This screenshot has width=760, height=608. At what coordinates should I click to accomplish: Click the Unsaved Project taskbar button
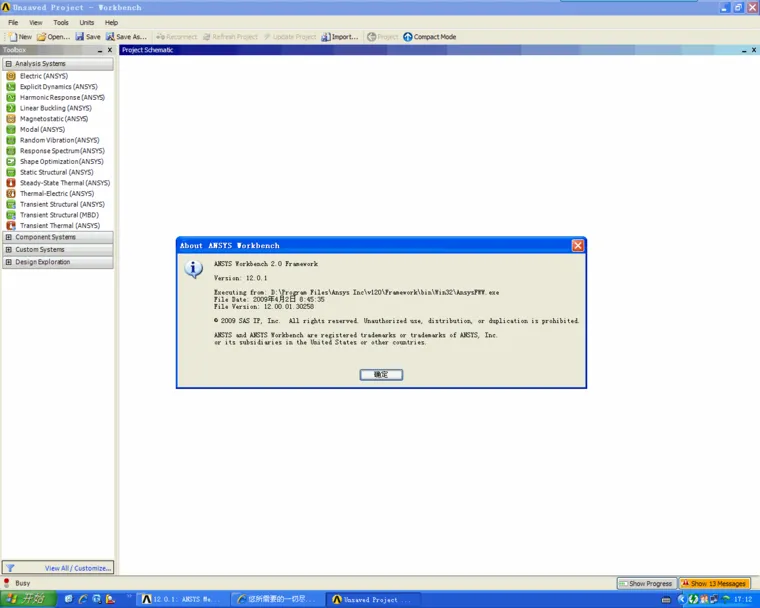click(x=372, y=599)
